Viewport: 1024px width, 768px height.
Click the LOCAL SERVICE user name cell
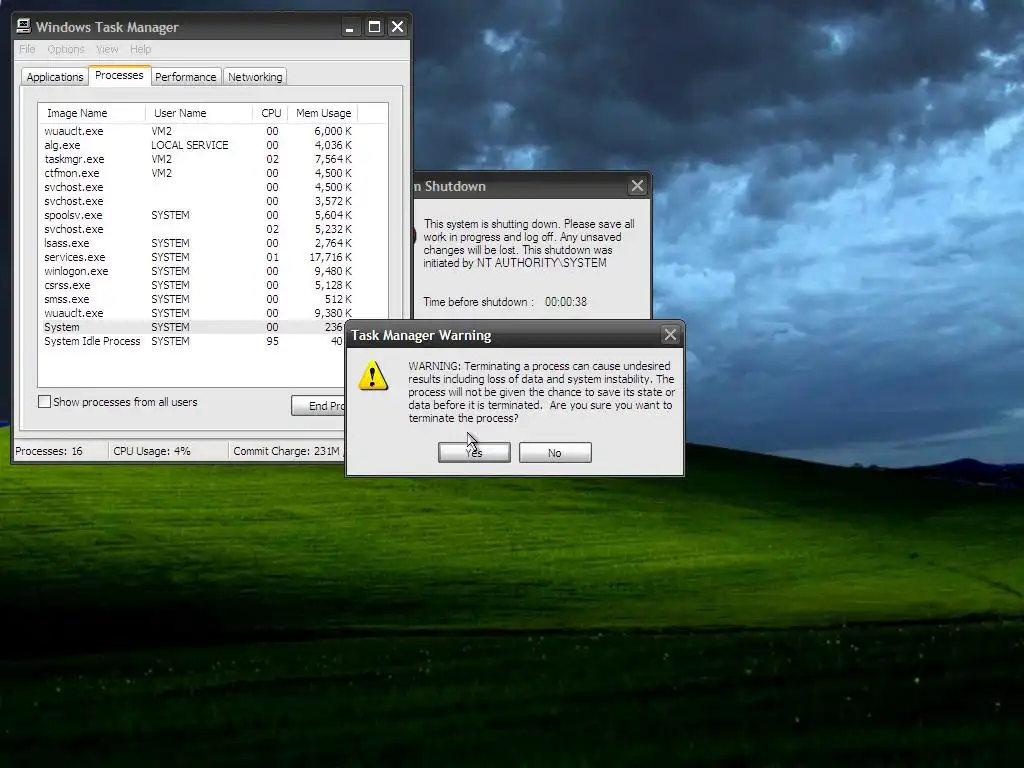click(x=190, y=145)
